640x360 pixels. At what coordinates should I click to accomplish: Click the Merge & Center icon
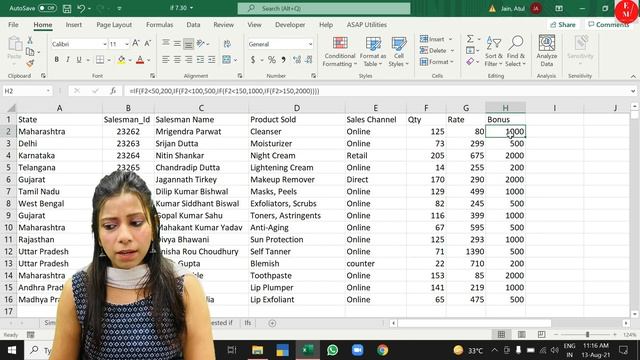(227, 60)
